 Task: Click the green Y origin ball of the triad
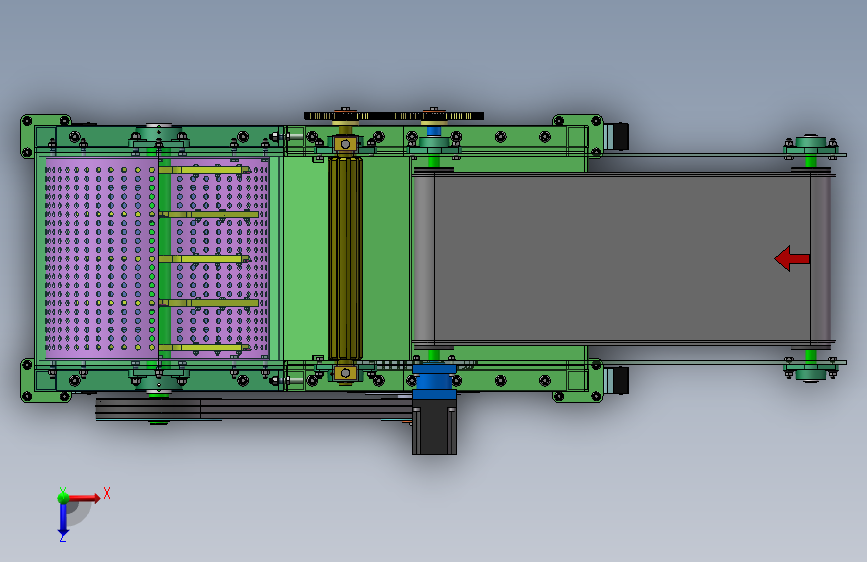(x=64, y=497)
